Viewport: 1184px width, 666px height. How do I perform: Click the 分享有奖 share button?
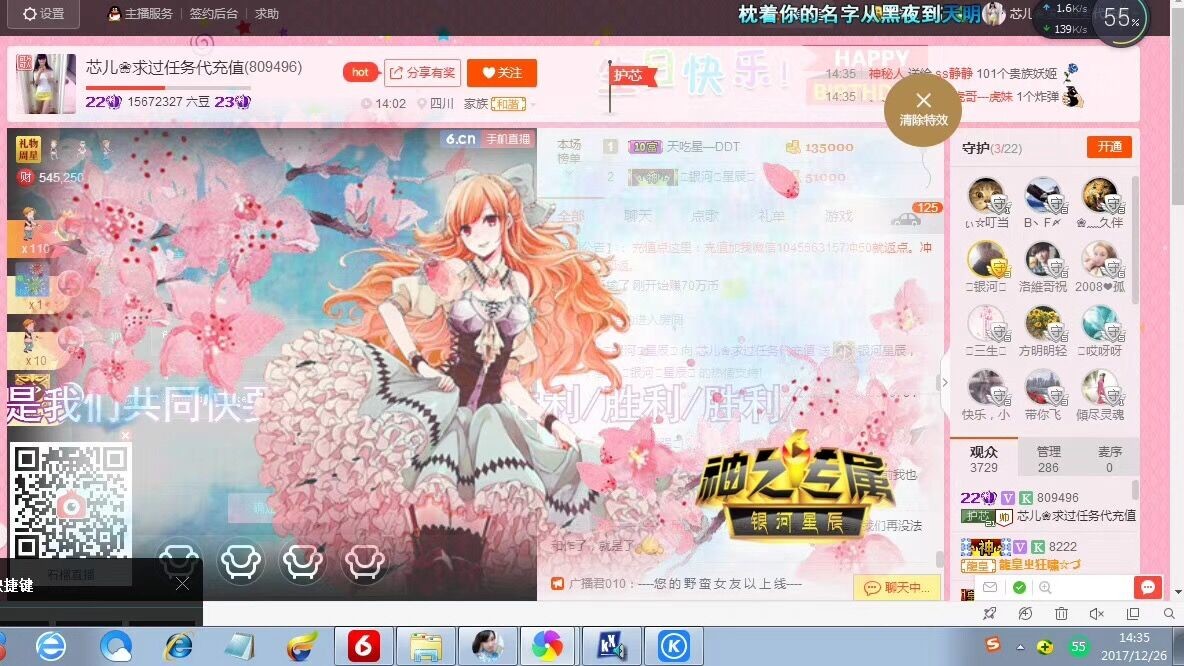point(422,72)
